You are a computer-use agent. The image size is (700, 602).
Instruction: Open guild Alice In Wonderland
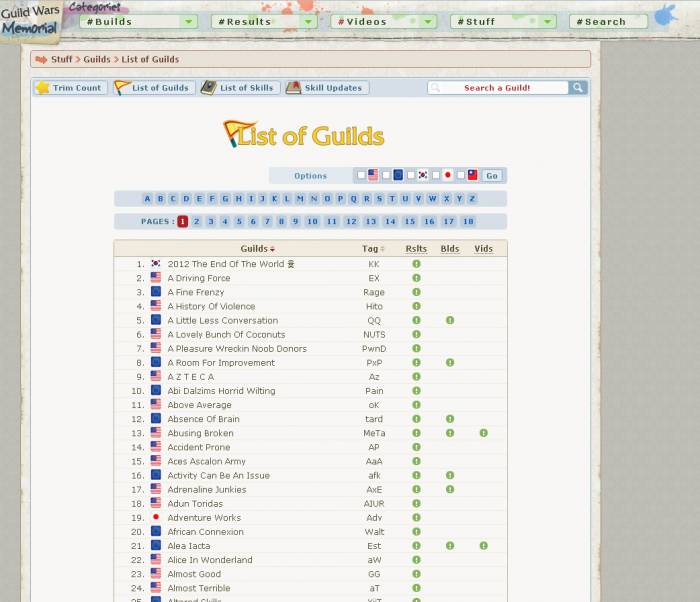click(210, 560)
